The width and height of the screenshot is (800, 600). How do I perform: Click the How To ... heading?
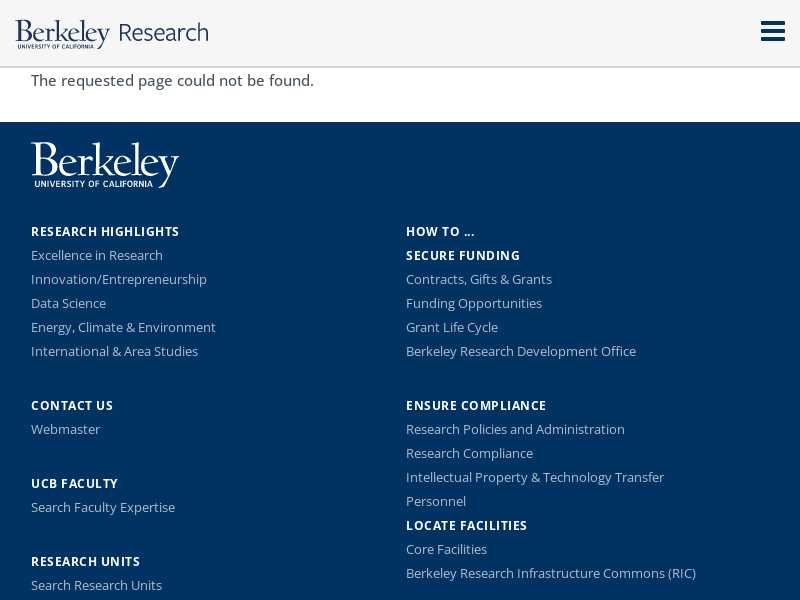[x=440, y=232]
